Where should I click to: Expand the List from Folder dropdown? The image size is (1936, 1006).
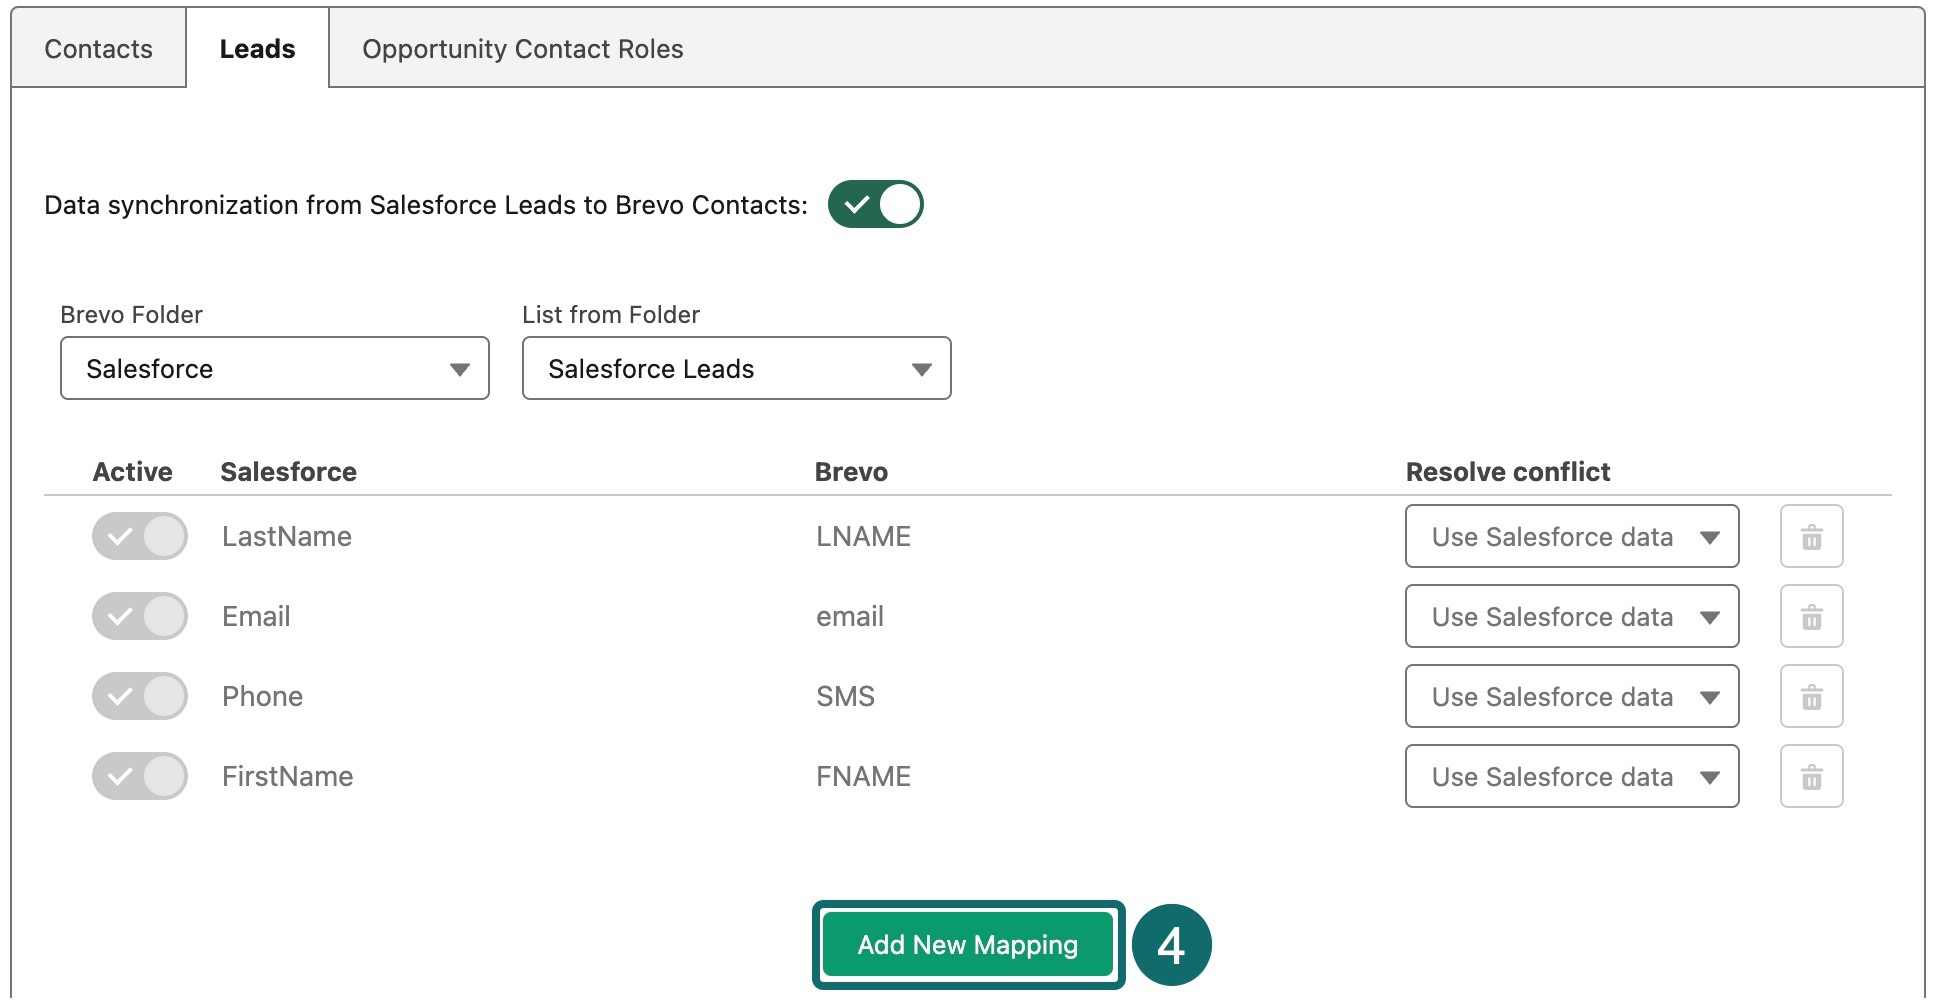coord(736,369)
